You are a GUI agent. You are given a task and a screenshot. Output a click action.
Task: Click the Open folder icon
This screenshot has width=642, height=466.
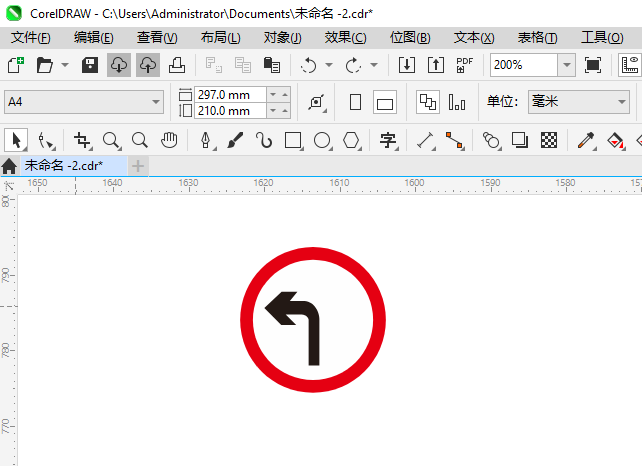pos(45,65)
